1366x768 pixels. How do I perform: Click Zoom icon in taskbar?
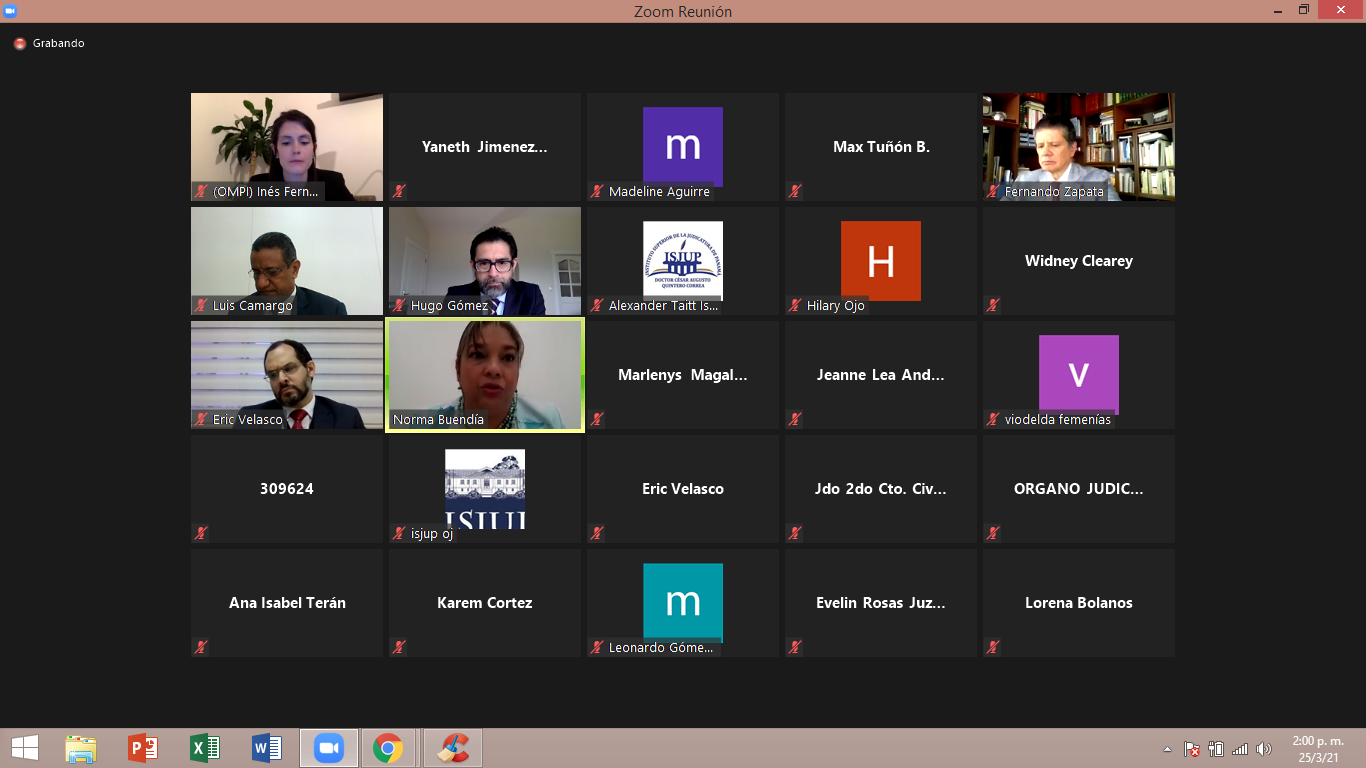click(x=329, y=748)
